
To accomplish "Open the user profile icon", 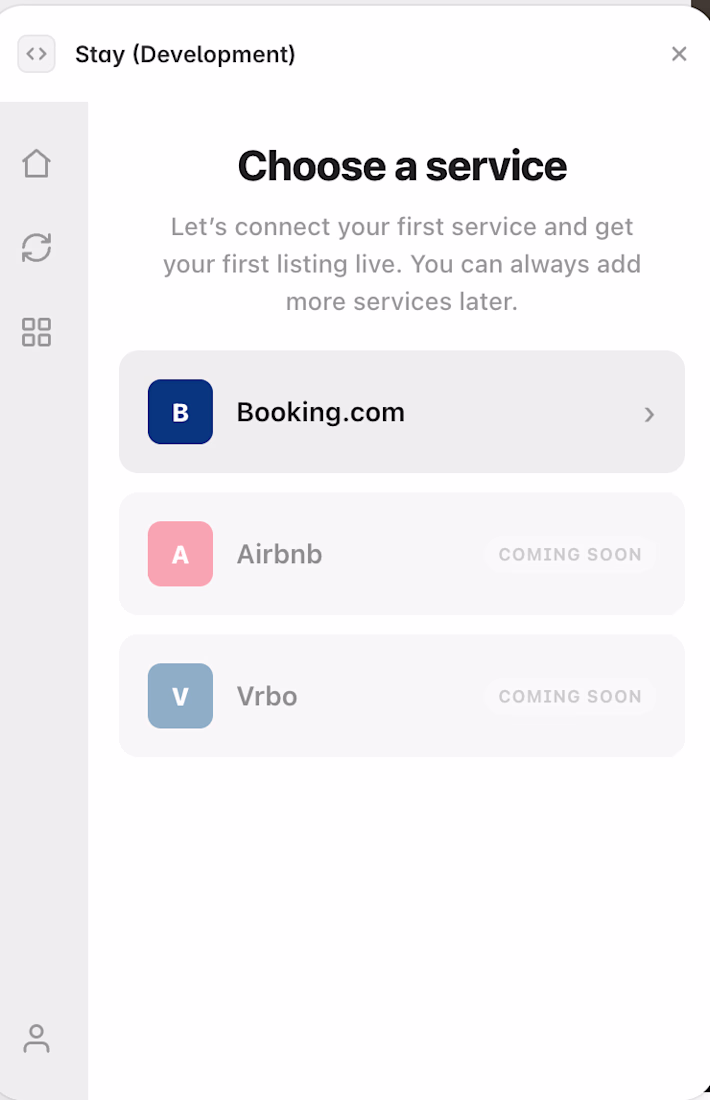I will [x=36, y=1039].
